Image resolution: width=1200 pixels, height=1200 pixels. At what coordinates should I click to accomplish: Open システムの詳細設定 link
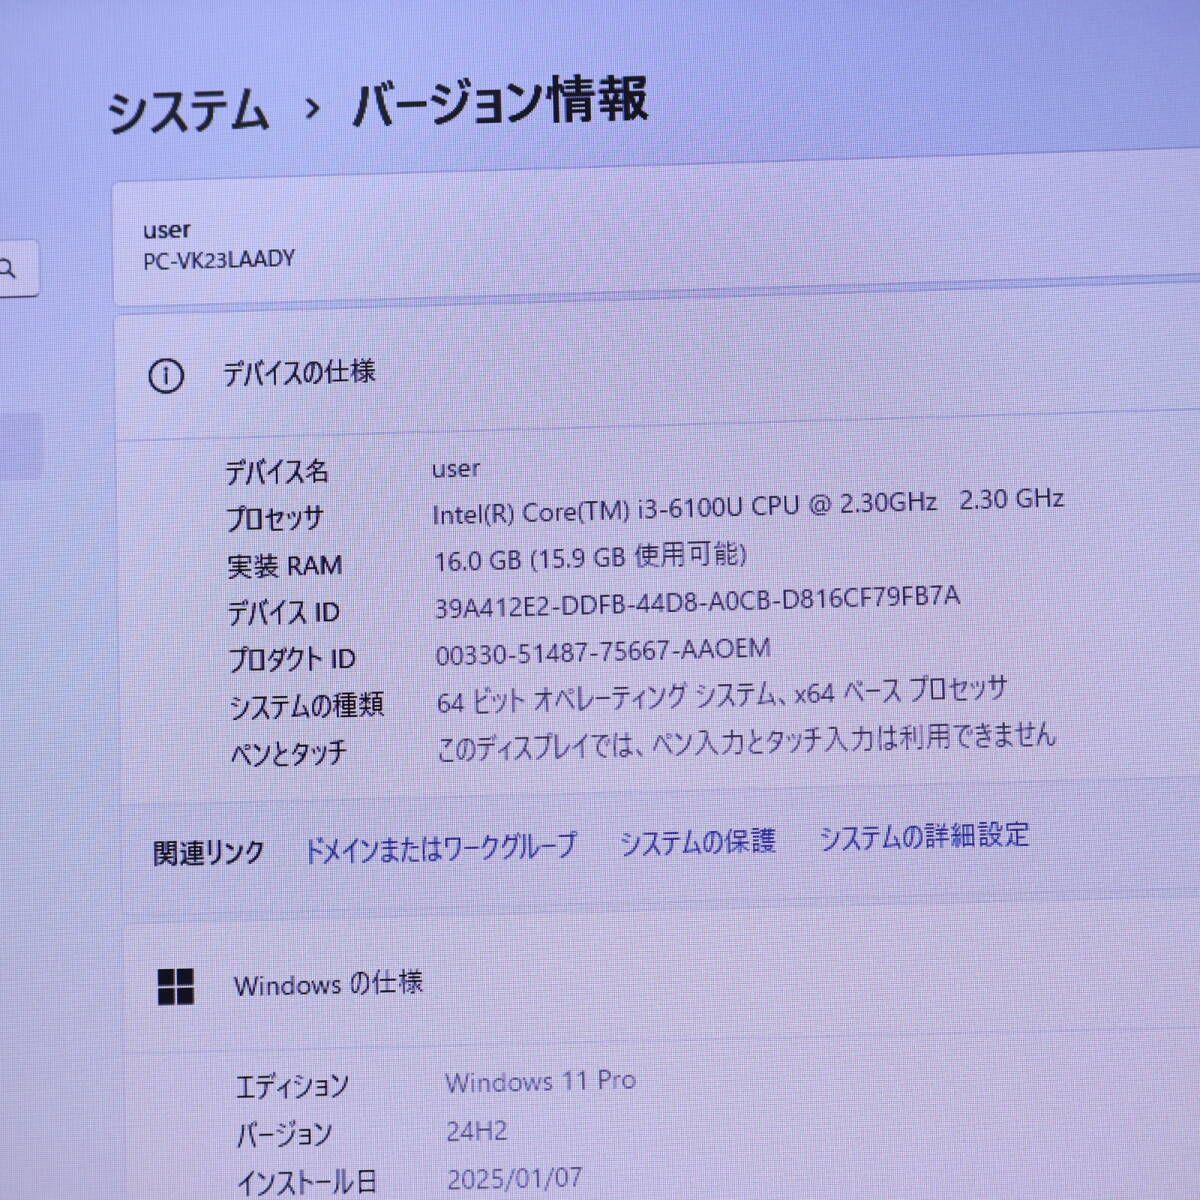click(x=924, y=836)
